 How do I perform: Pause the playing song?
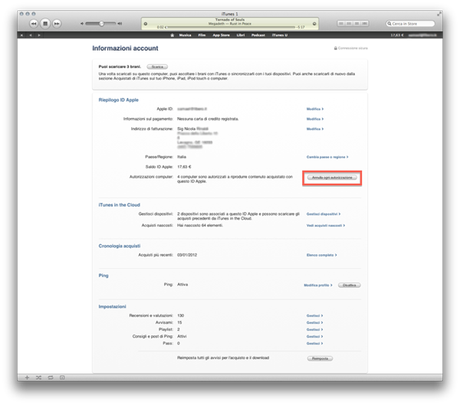(45, 24)
